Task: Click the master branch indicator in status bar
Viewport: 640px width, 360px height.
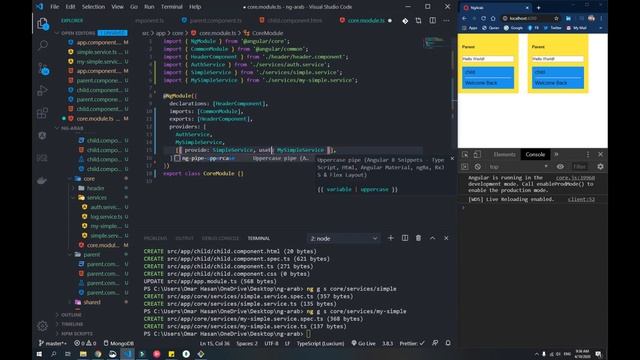Action: [52, 343]
